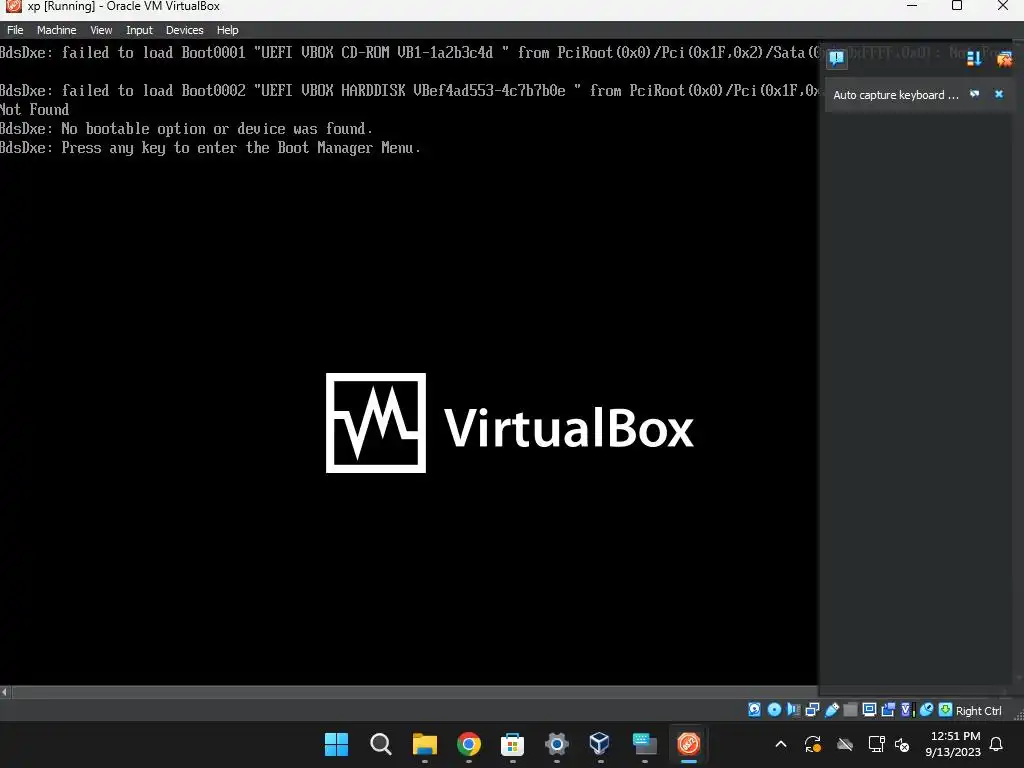The height and width of the screenshot is (768, 1024).
Task: Click the horizontal scrollbar left arrow
Action: click(x=5, y=692)
